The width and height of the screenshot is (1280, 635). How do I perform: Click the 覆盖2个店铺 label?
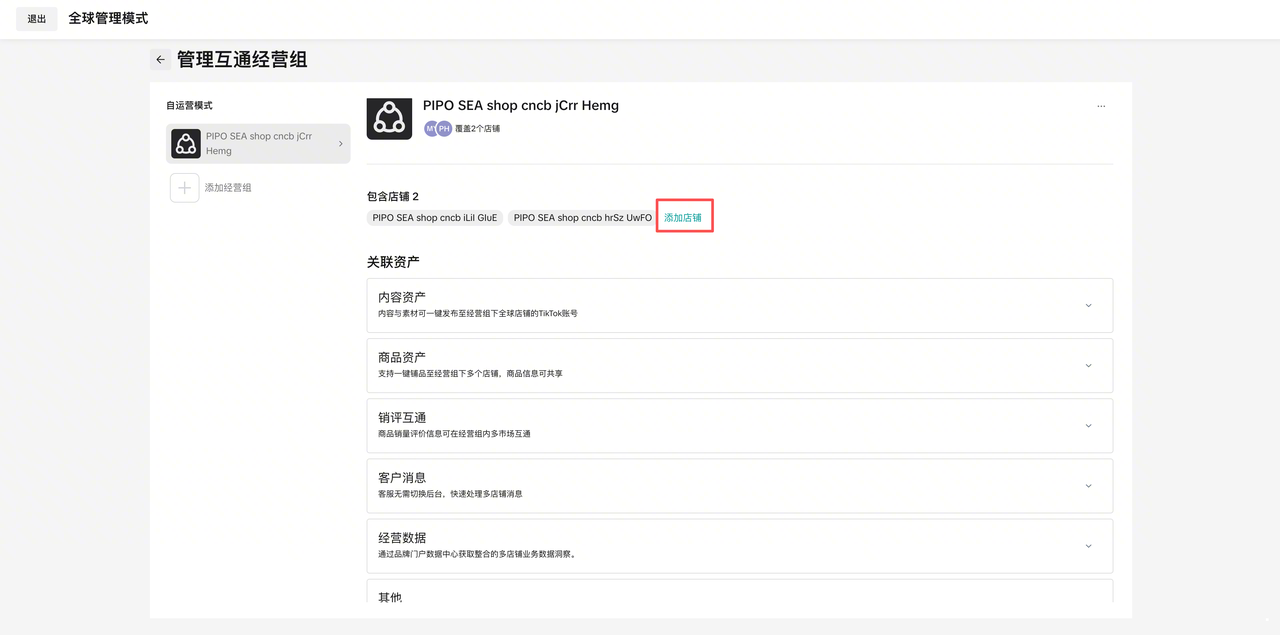[478, 129]
